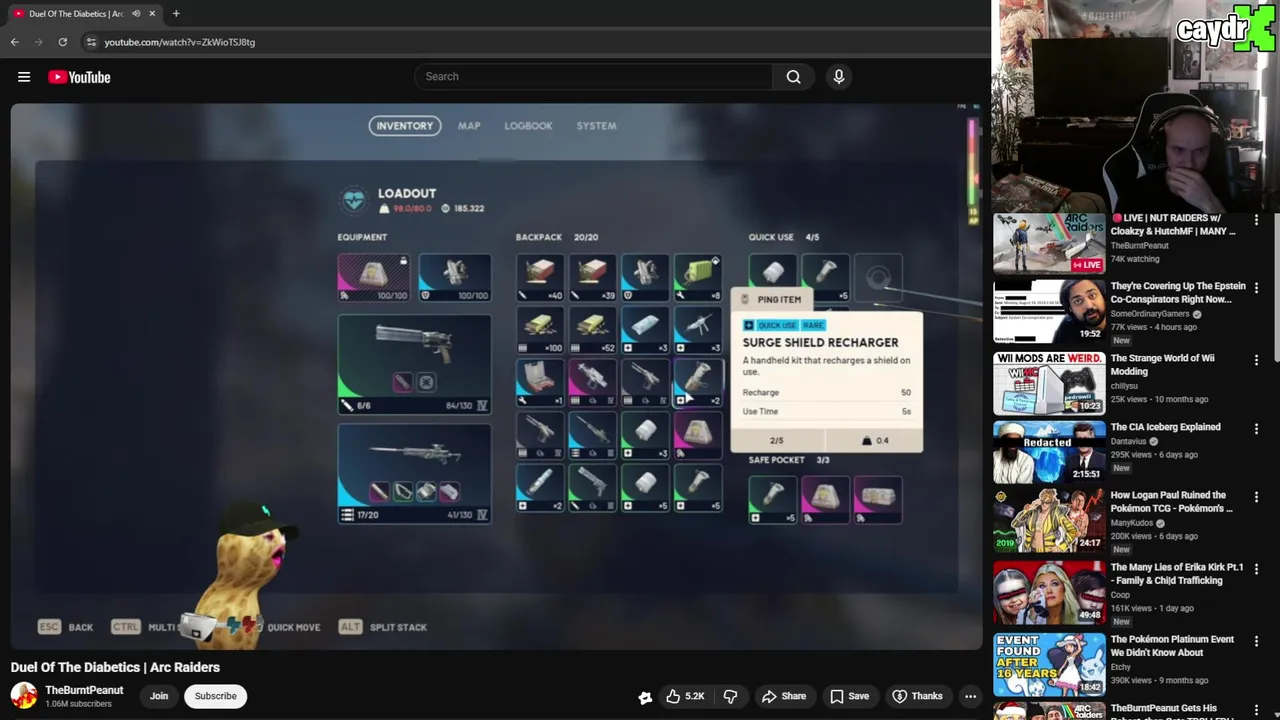1280x720 pixels.
Task: Click the empty fifth Quick Use slot
Action: pos(877,278)
